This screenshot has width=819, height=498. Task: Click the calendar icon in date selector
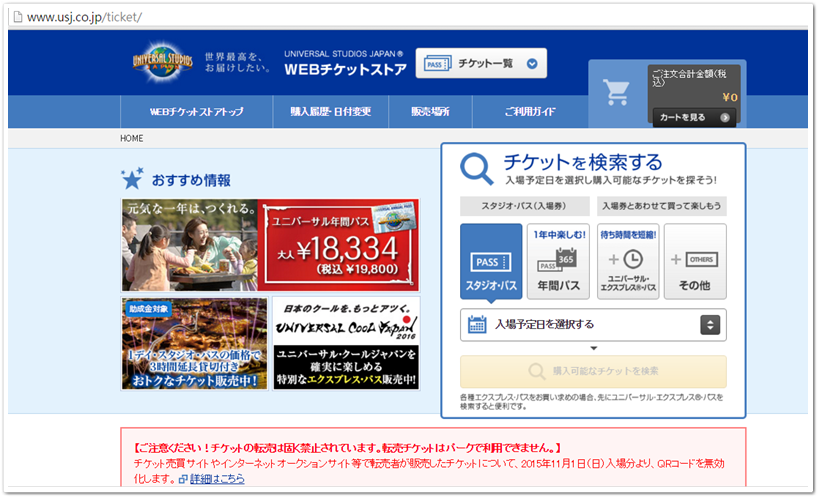point(477,325)
